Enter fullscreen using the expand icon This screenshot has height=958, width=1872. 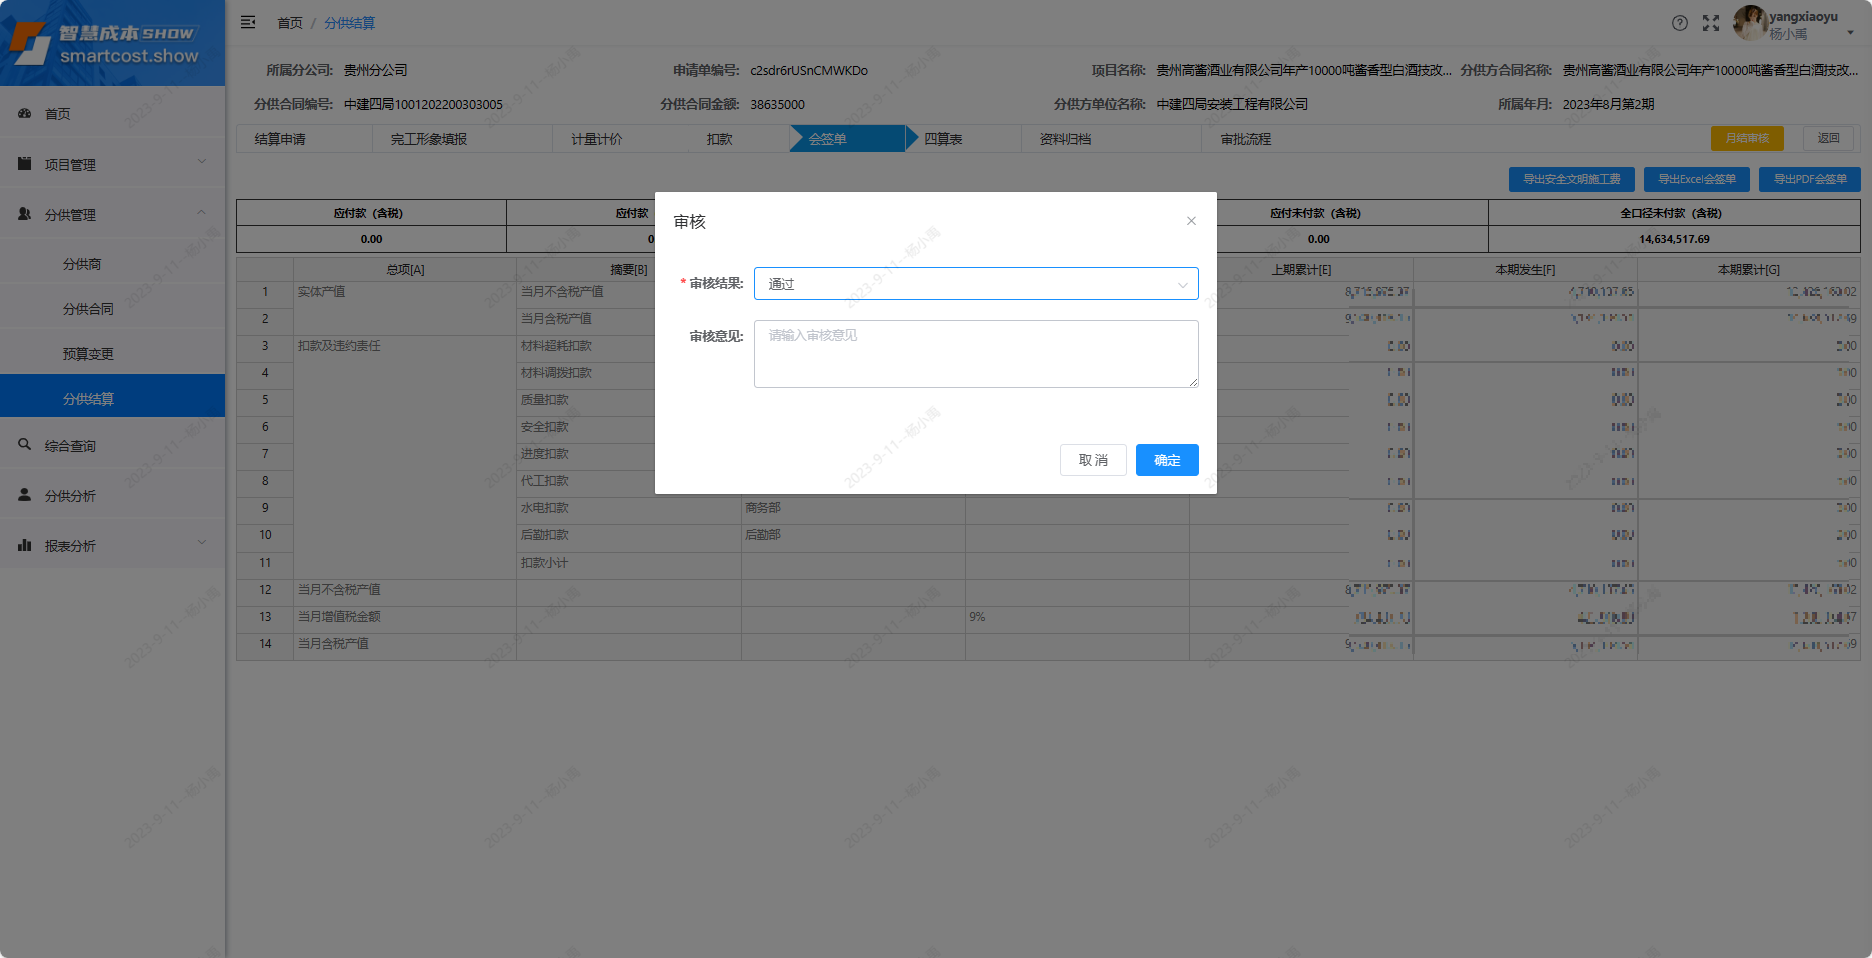(1711, 22)
